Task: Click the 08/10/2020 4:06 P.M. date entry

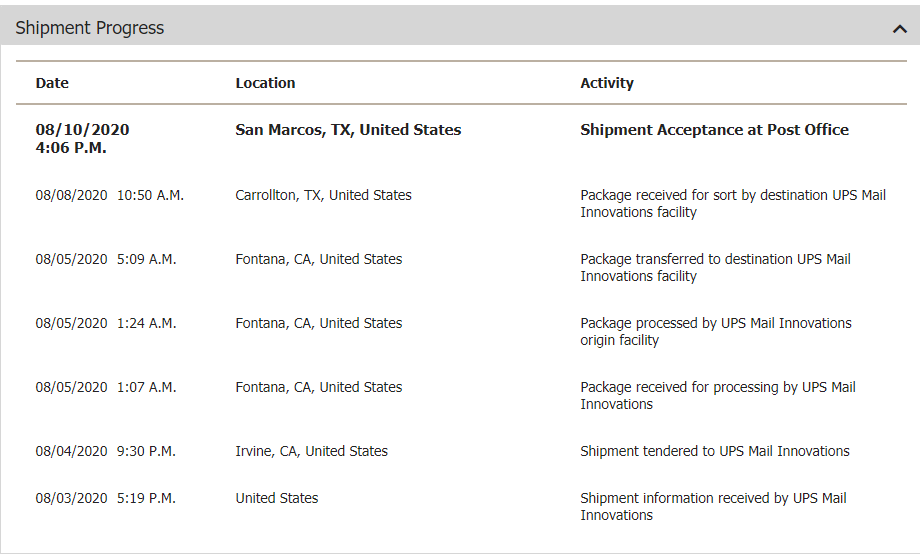Action: pos(82,138)
